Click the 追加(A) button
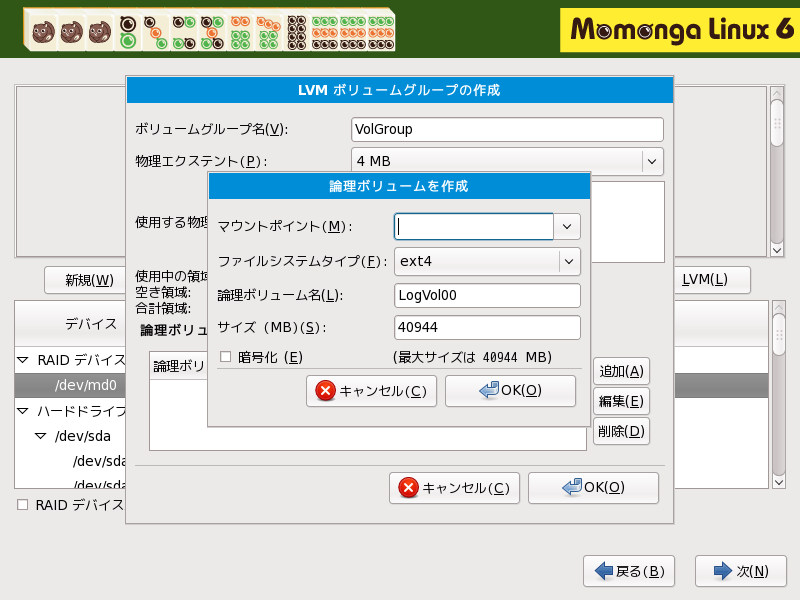 pos(621,371)
